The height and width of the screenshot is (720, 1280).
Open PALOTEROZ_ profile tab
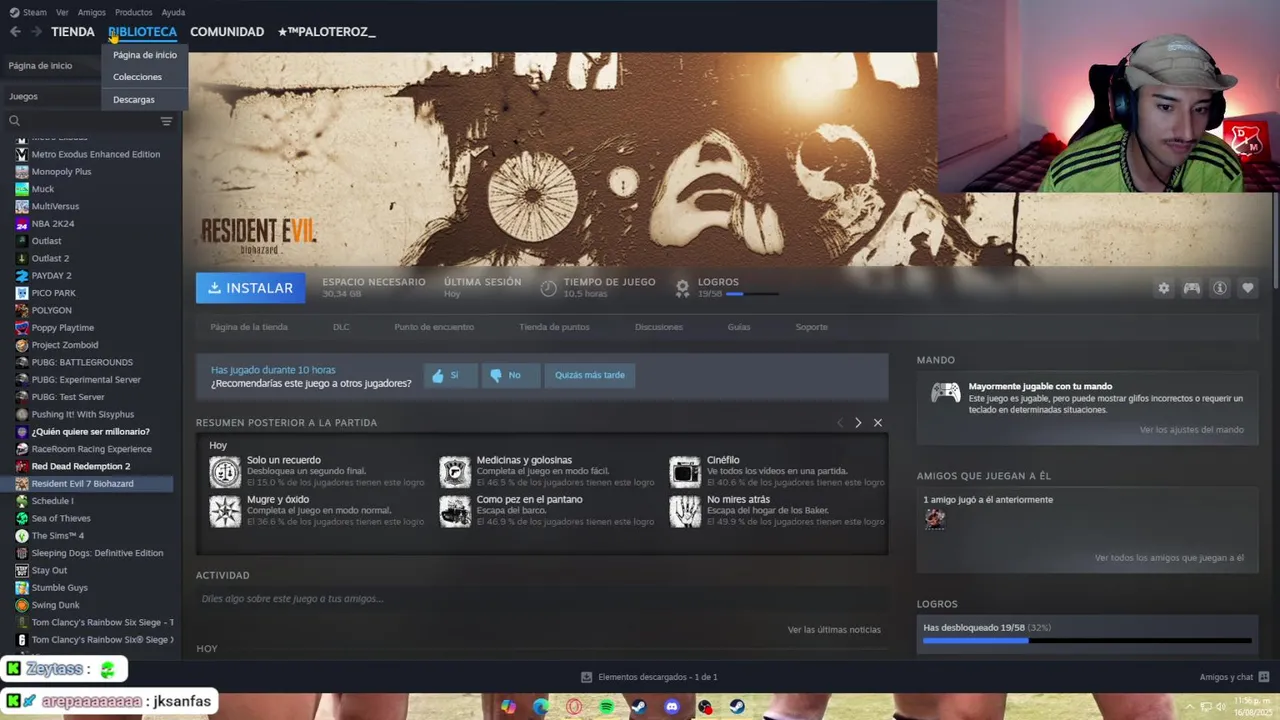(x=327, y=32)
